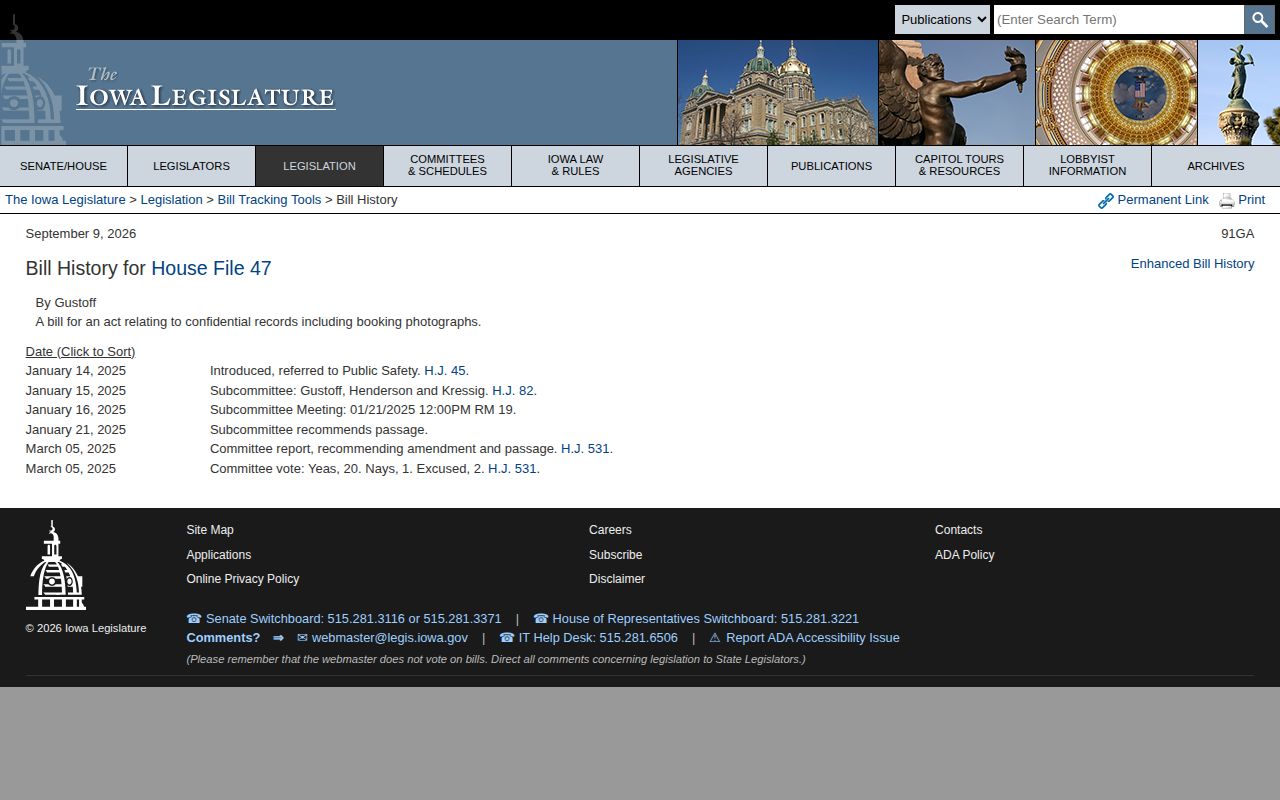Open House Journal H.J. 45 link
This screenshot has width=1280, height=800.
445,371
